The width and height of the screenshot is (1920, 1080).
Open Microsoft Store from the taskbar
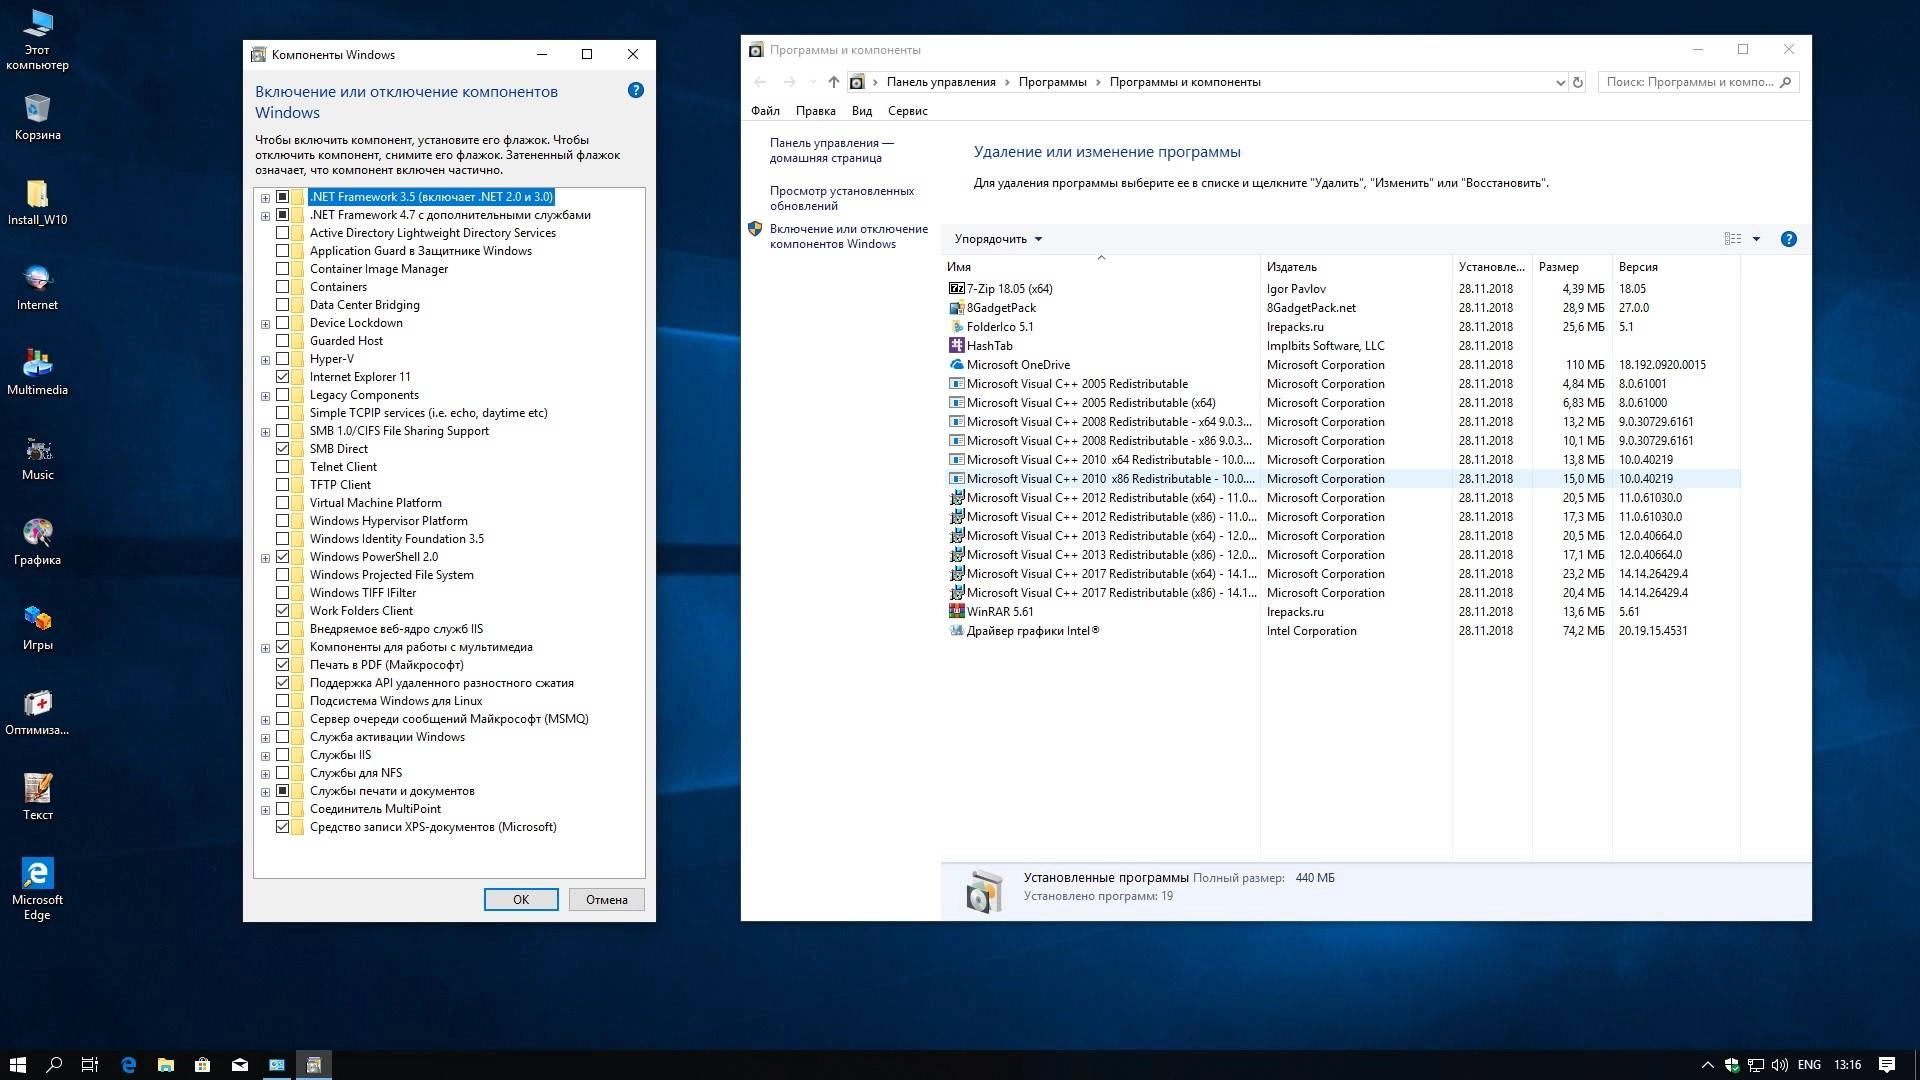[x=202, y=1065]
